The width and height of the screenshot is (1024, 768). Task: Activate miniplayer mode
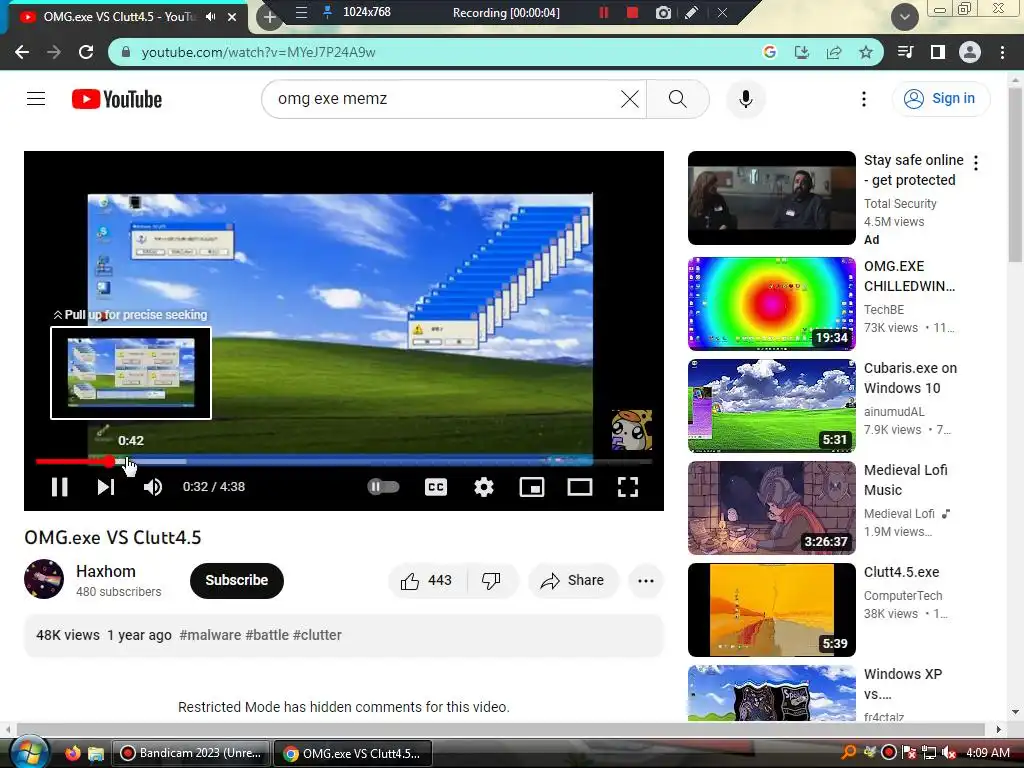(532, 487)
